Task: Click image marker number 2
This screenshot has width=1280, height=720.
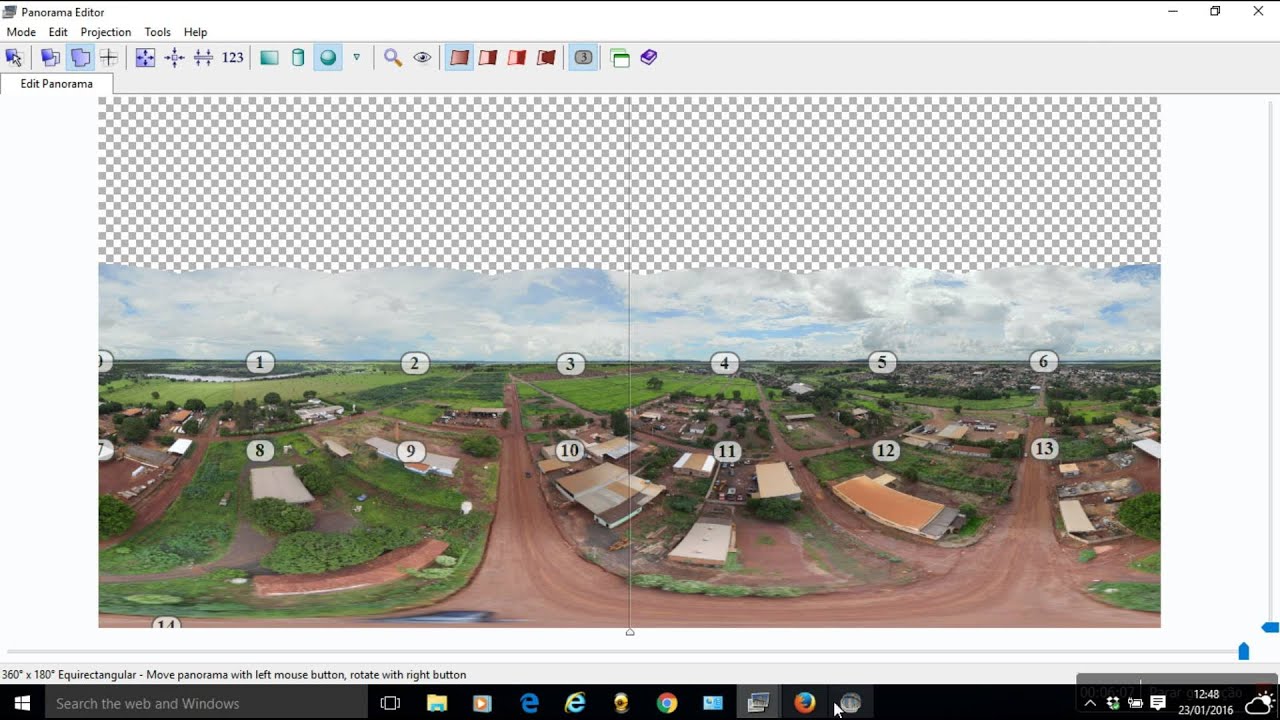Action: (x=415, y=363)
